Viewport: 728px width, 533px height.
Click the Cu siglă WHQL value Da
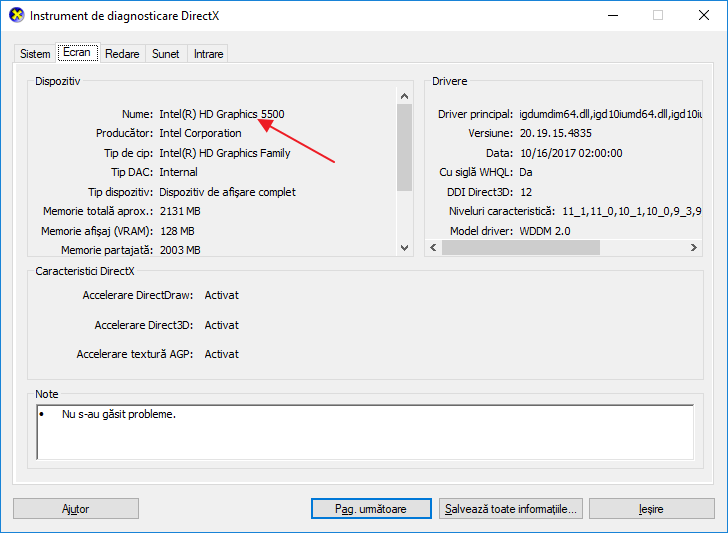[526, 172]
